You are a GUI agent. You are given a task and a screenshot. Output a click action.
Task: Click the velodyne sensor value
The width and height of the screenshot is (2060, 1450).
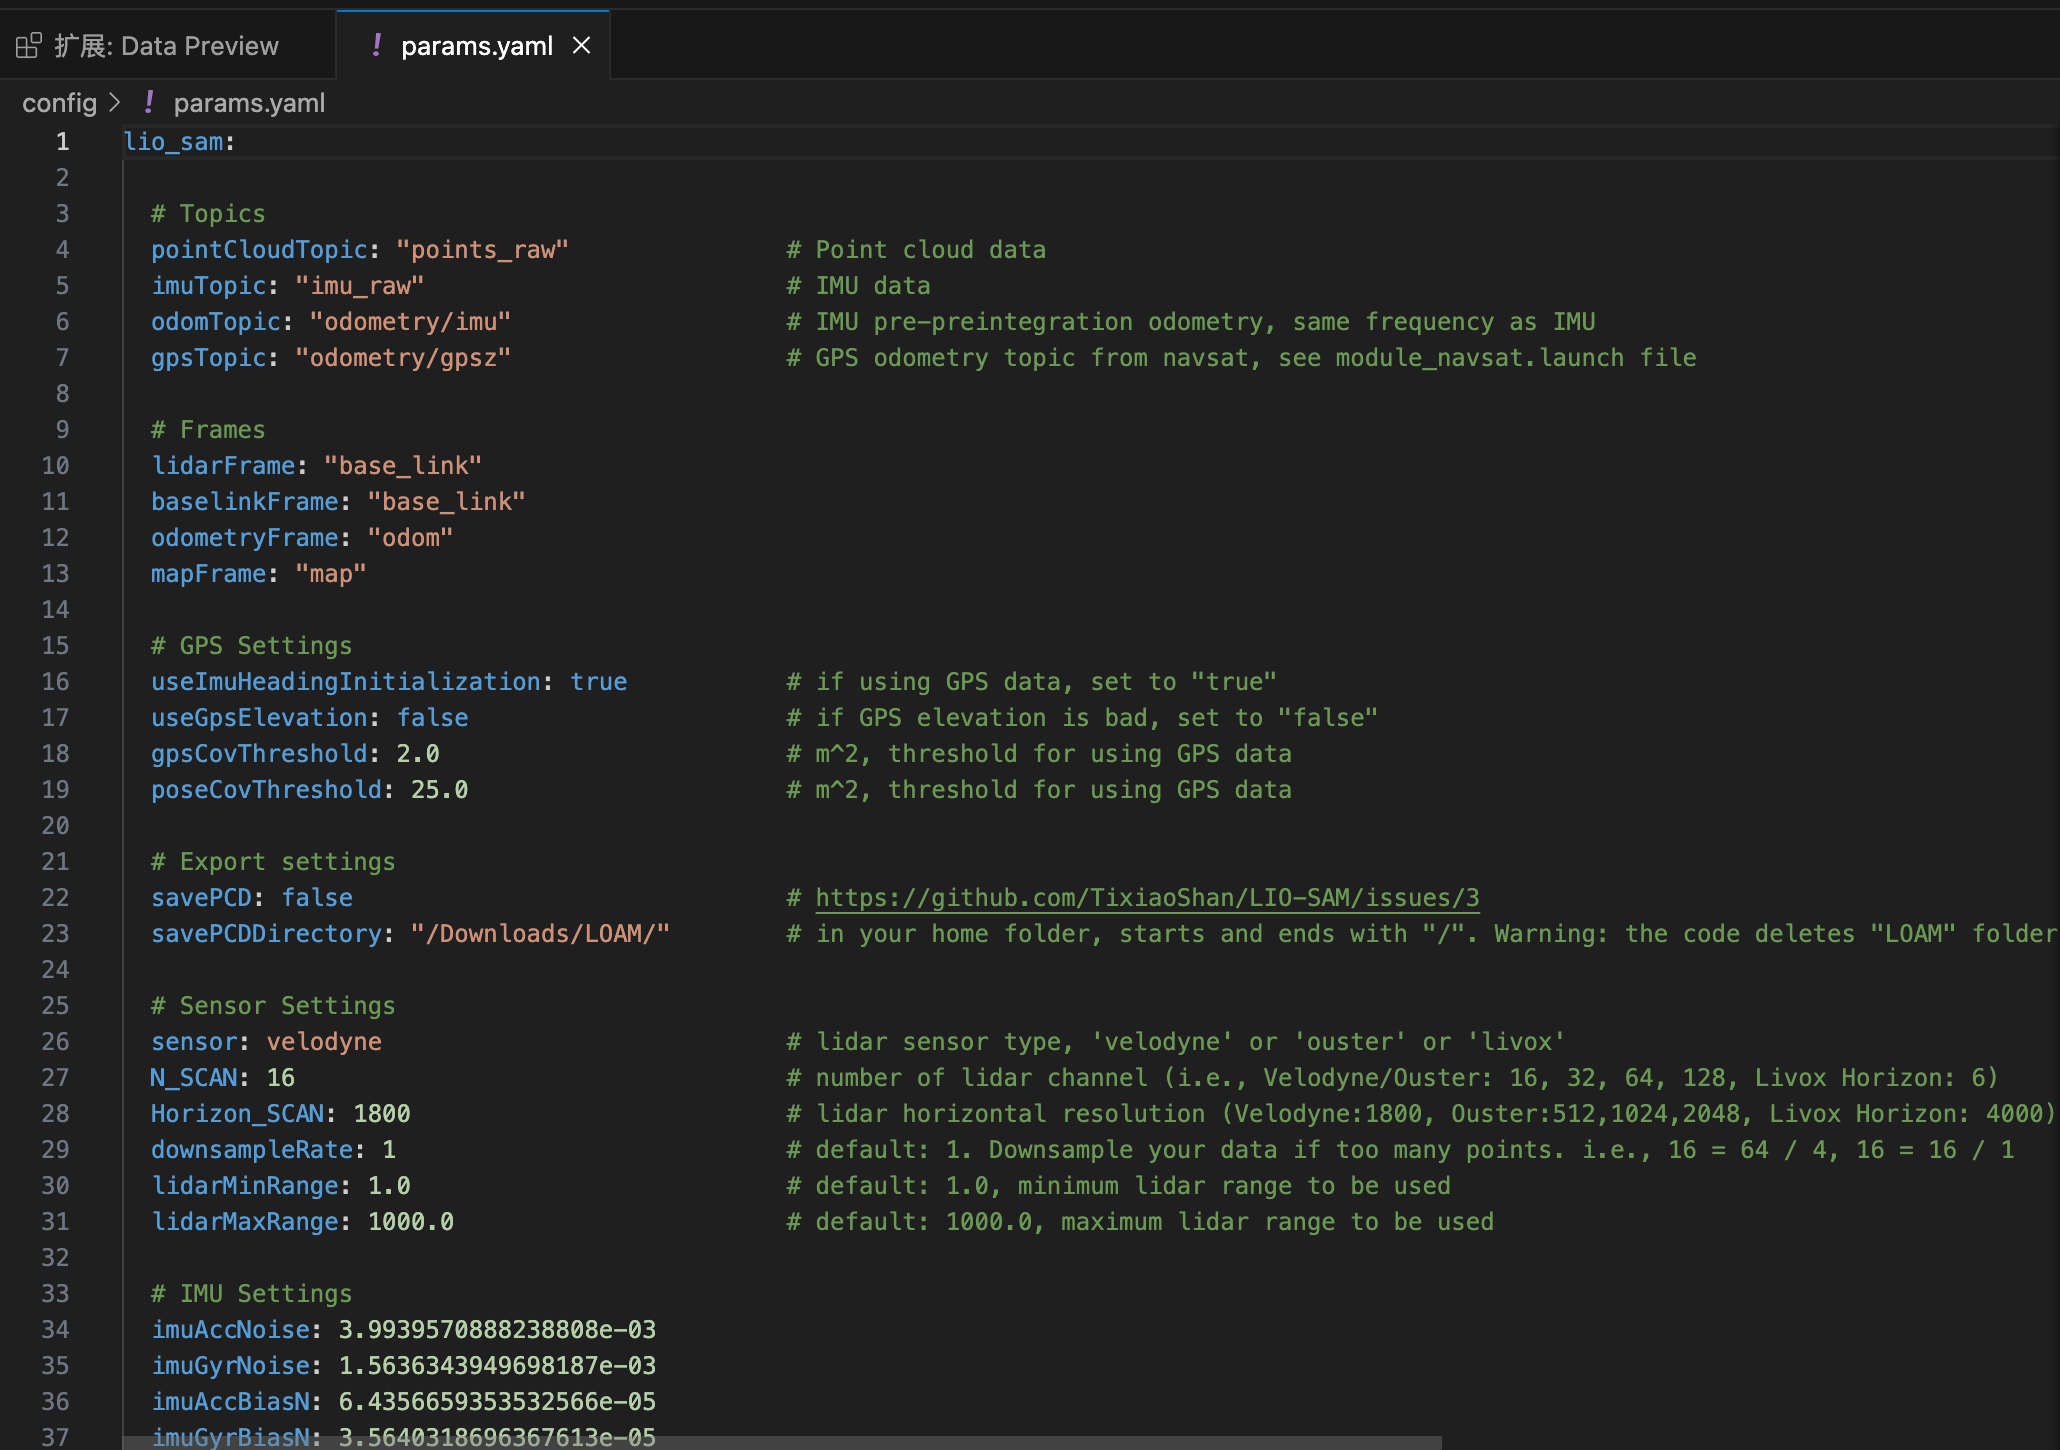click(x=323, y=1042)
